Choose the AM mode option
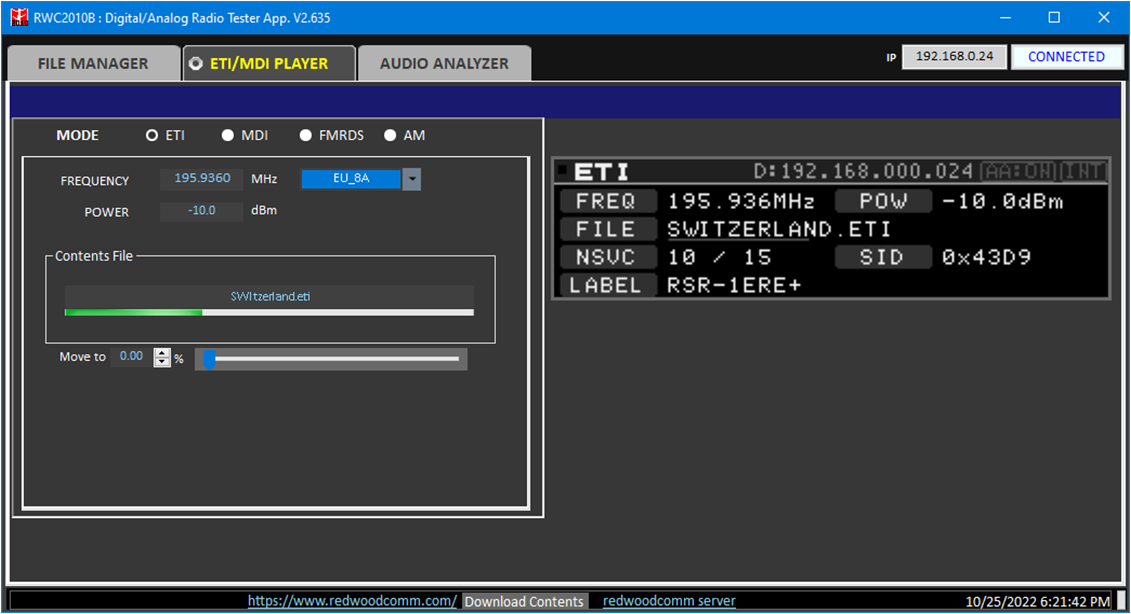 (x=390, y=135)
